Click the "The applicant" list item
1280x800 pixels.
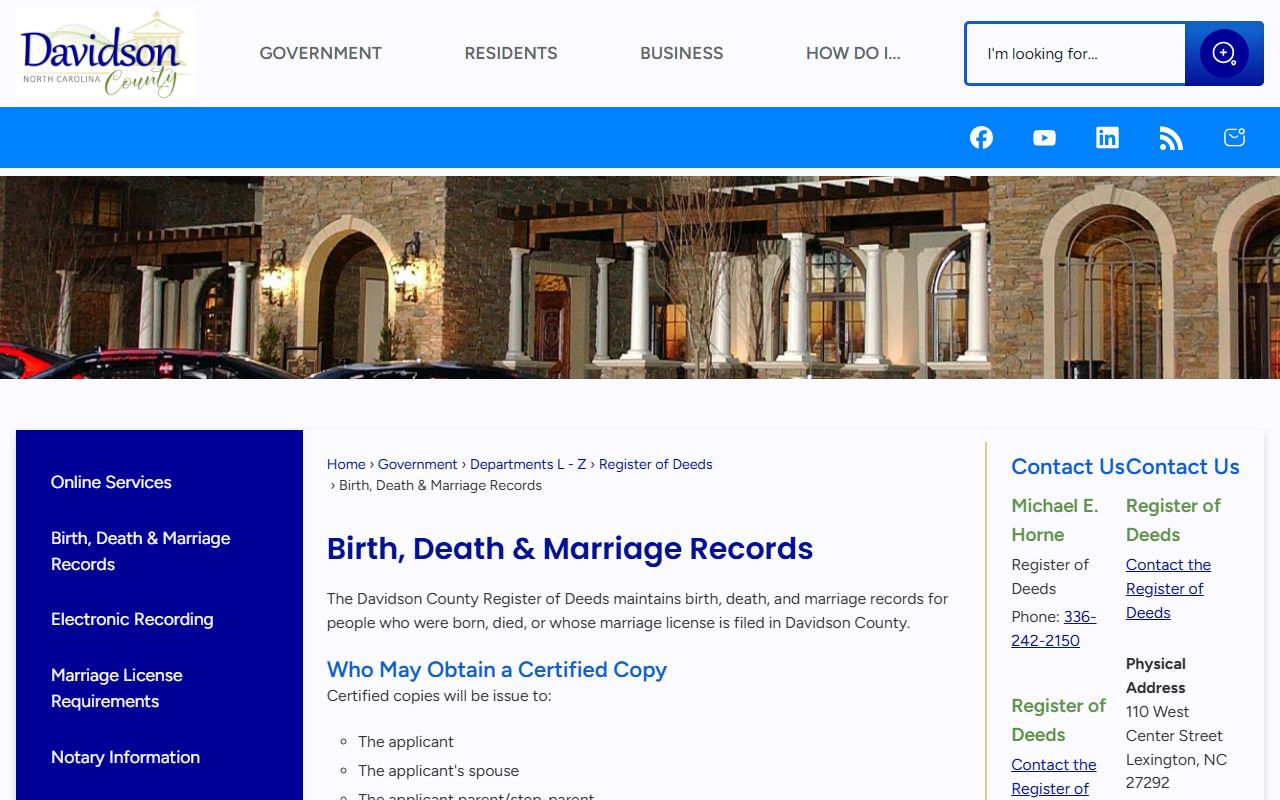[x=406, y=741]
